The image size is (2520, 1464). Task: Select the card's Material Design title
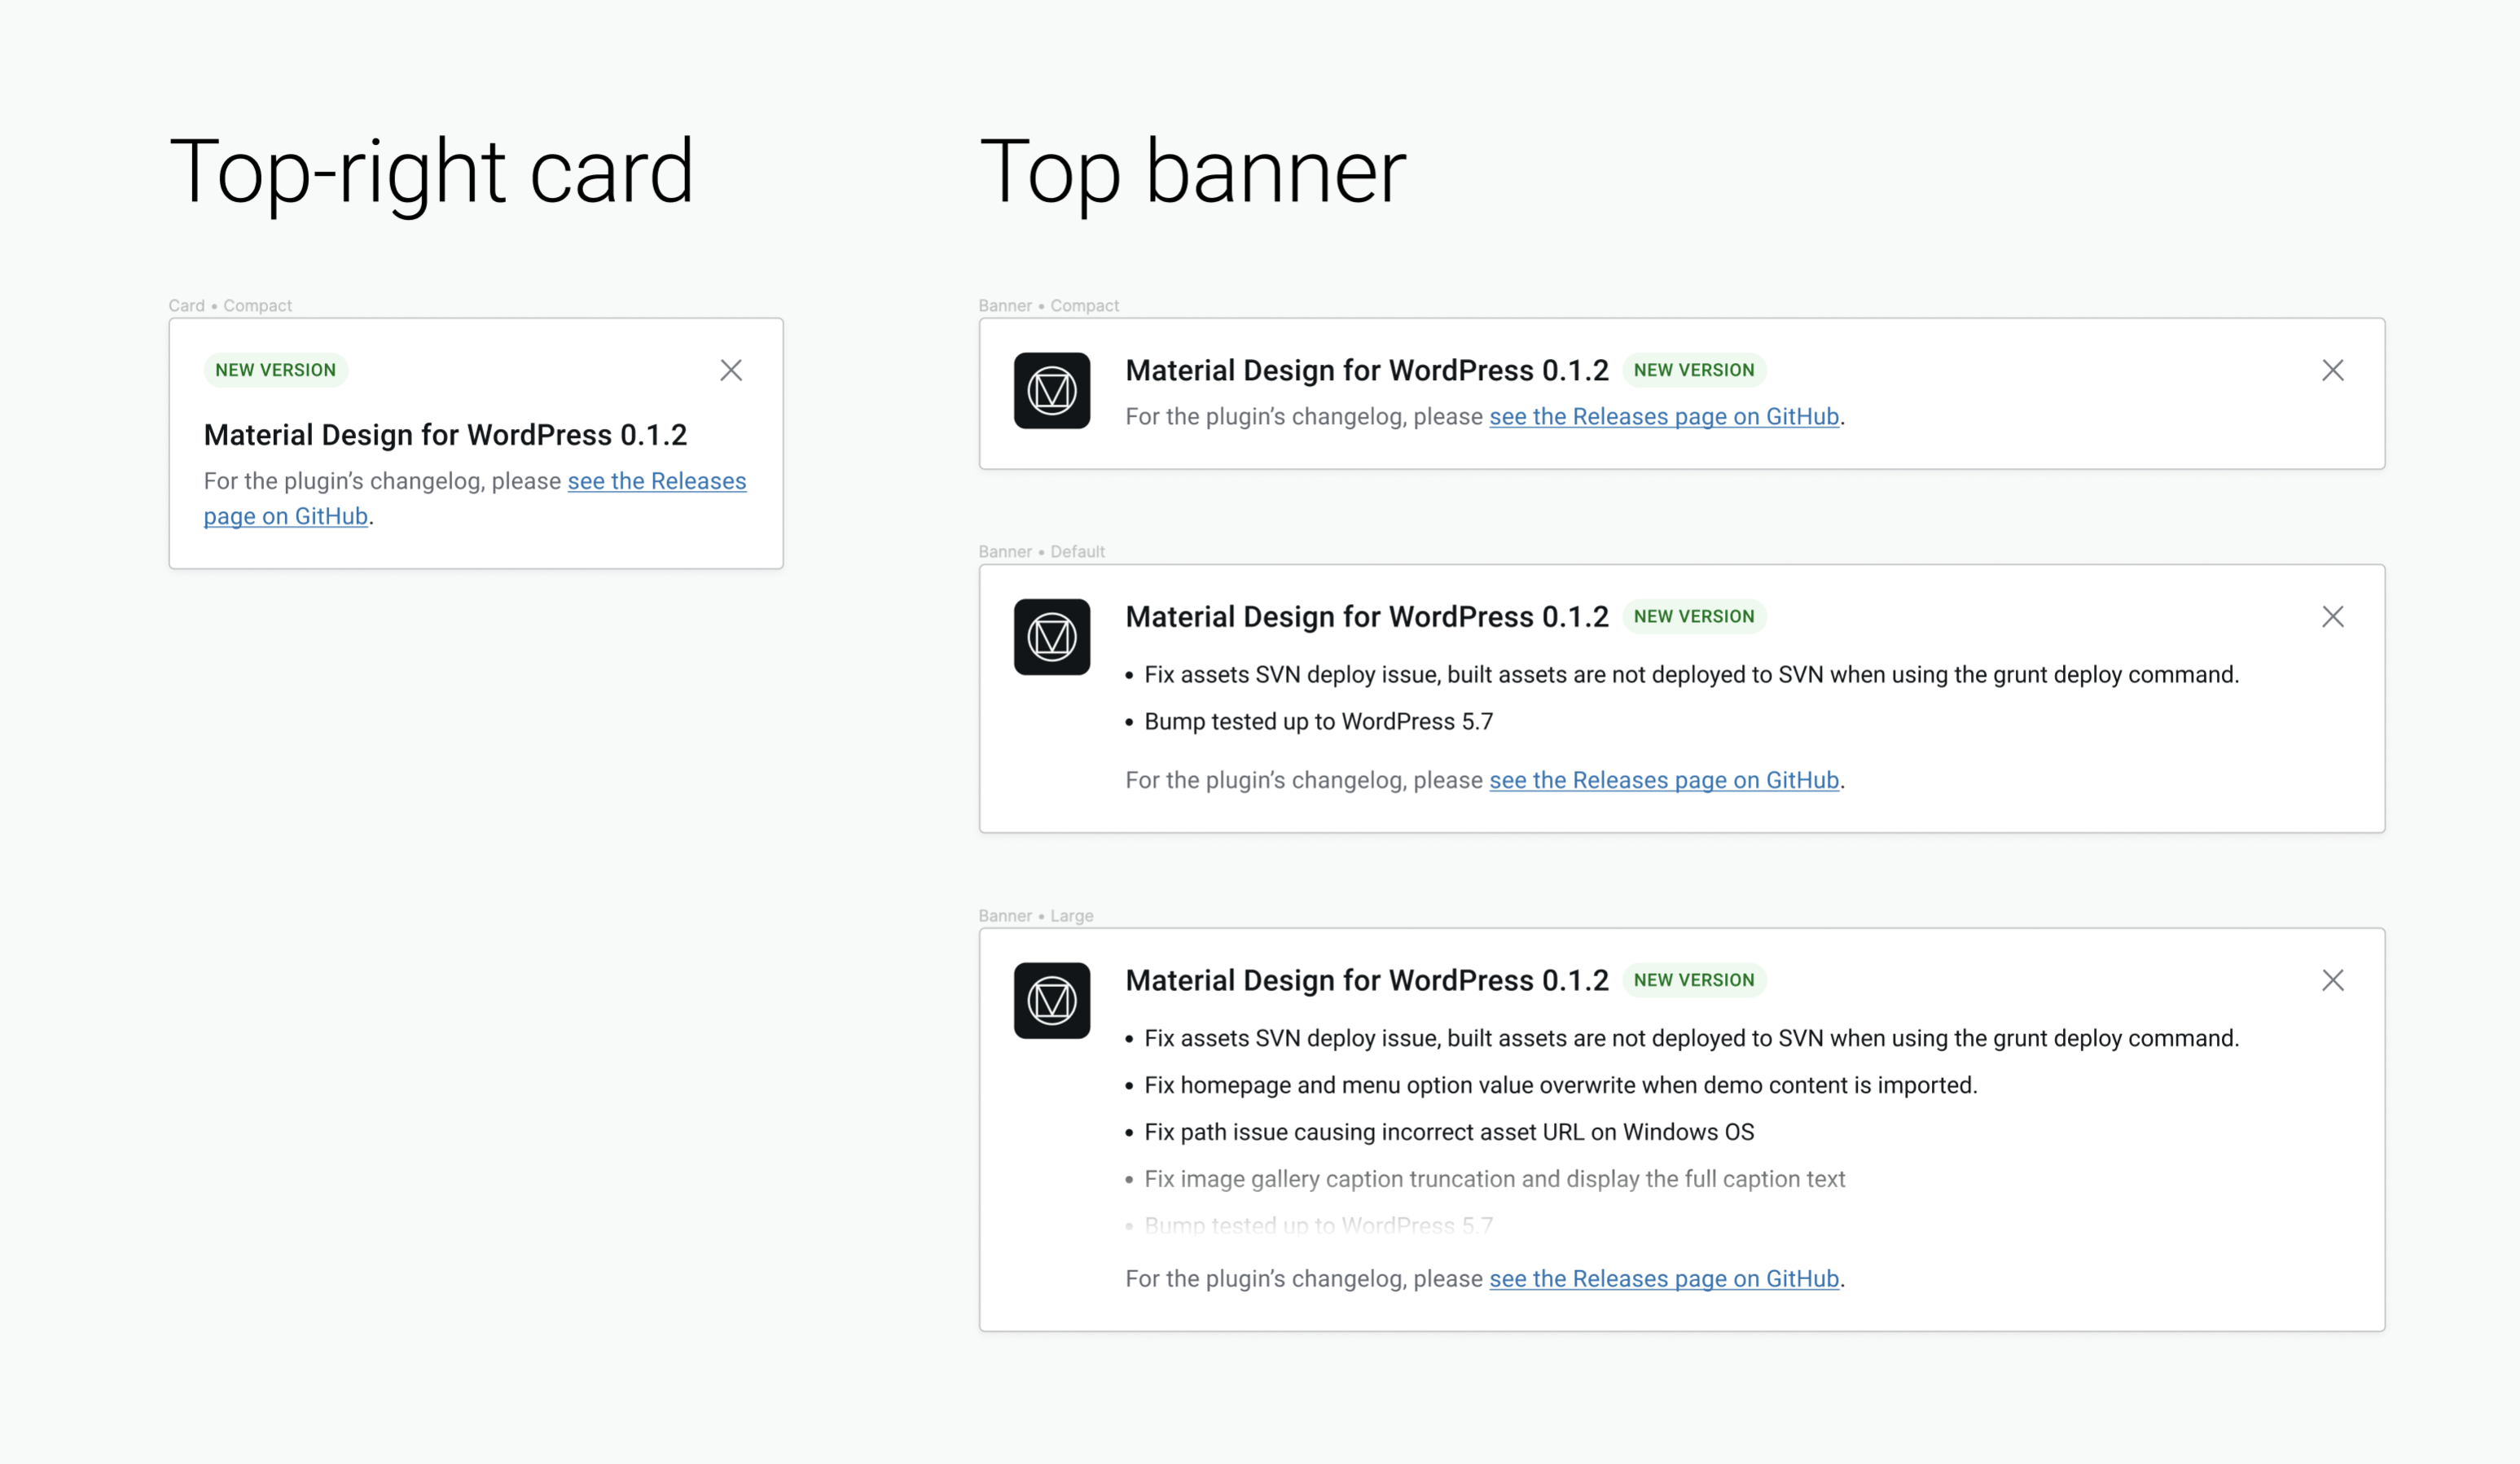pyautogui.click(x=445, y=435)
